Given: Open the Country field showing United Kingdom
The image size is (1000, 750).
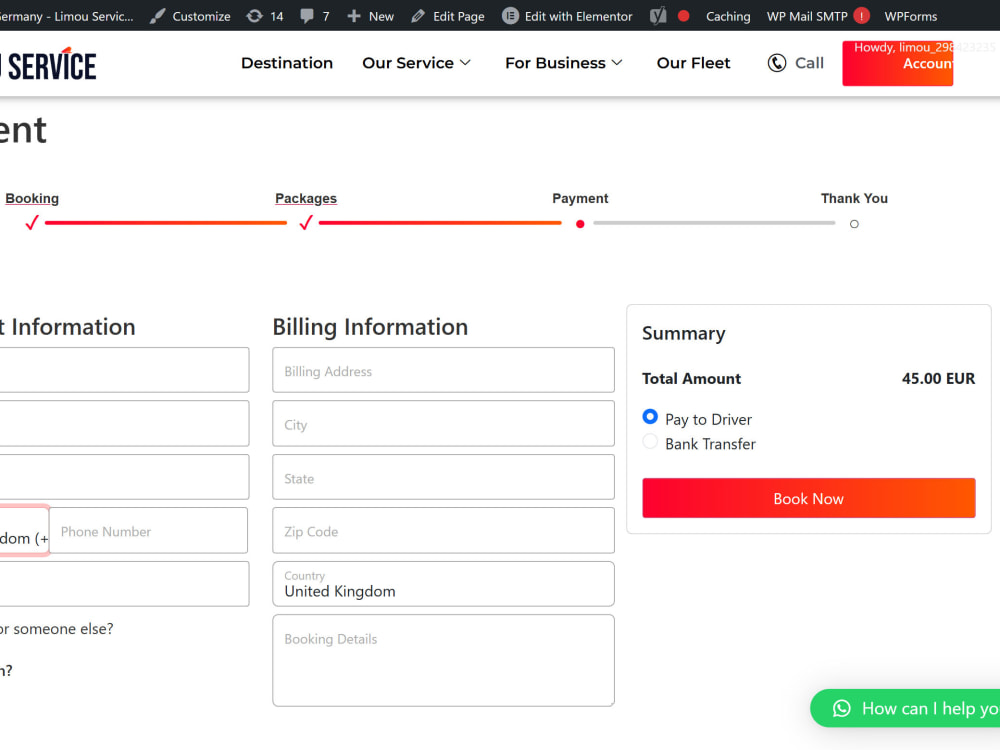Looking at the screenshot, I should pyautogui.click(x=443, y=584).
